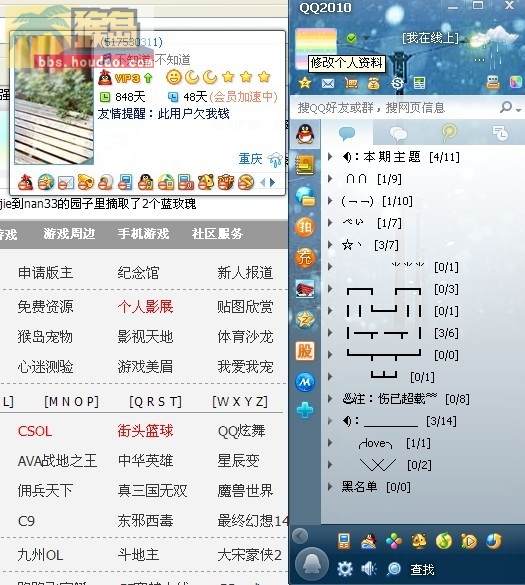Select the [W X Y Z] letter index

click(240, 401)
